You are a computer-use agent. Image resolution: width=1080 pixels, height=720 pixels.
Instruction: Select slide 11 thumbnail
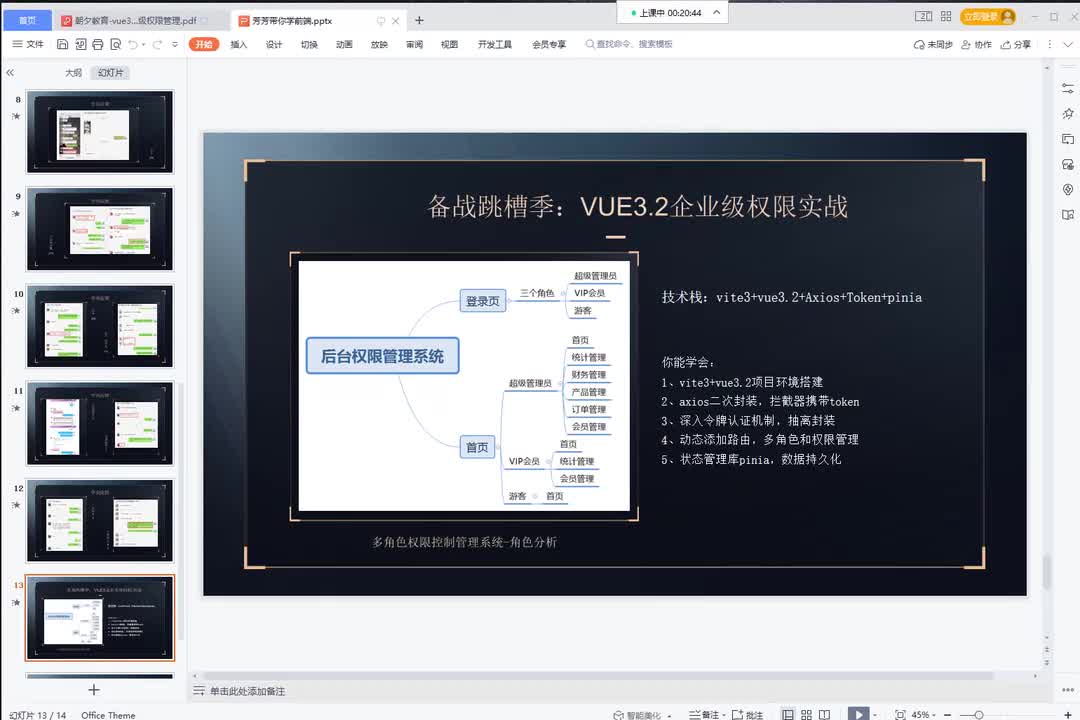point(100,423)
